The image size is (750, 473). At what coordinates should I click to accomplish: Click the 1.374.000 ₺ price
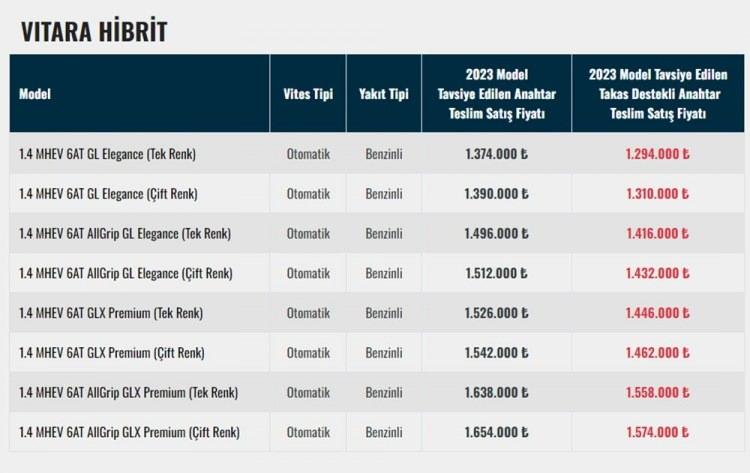point(496,154)
